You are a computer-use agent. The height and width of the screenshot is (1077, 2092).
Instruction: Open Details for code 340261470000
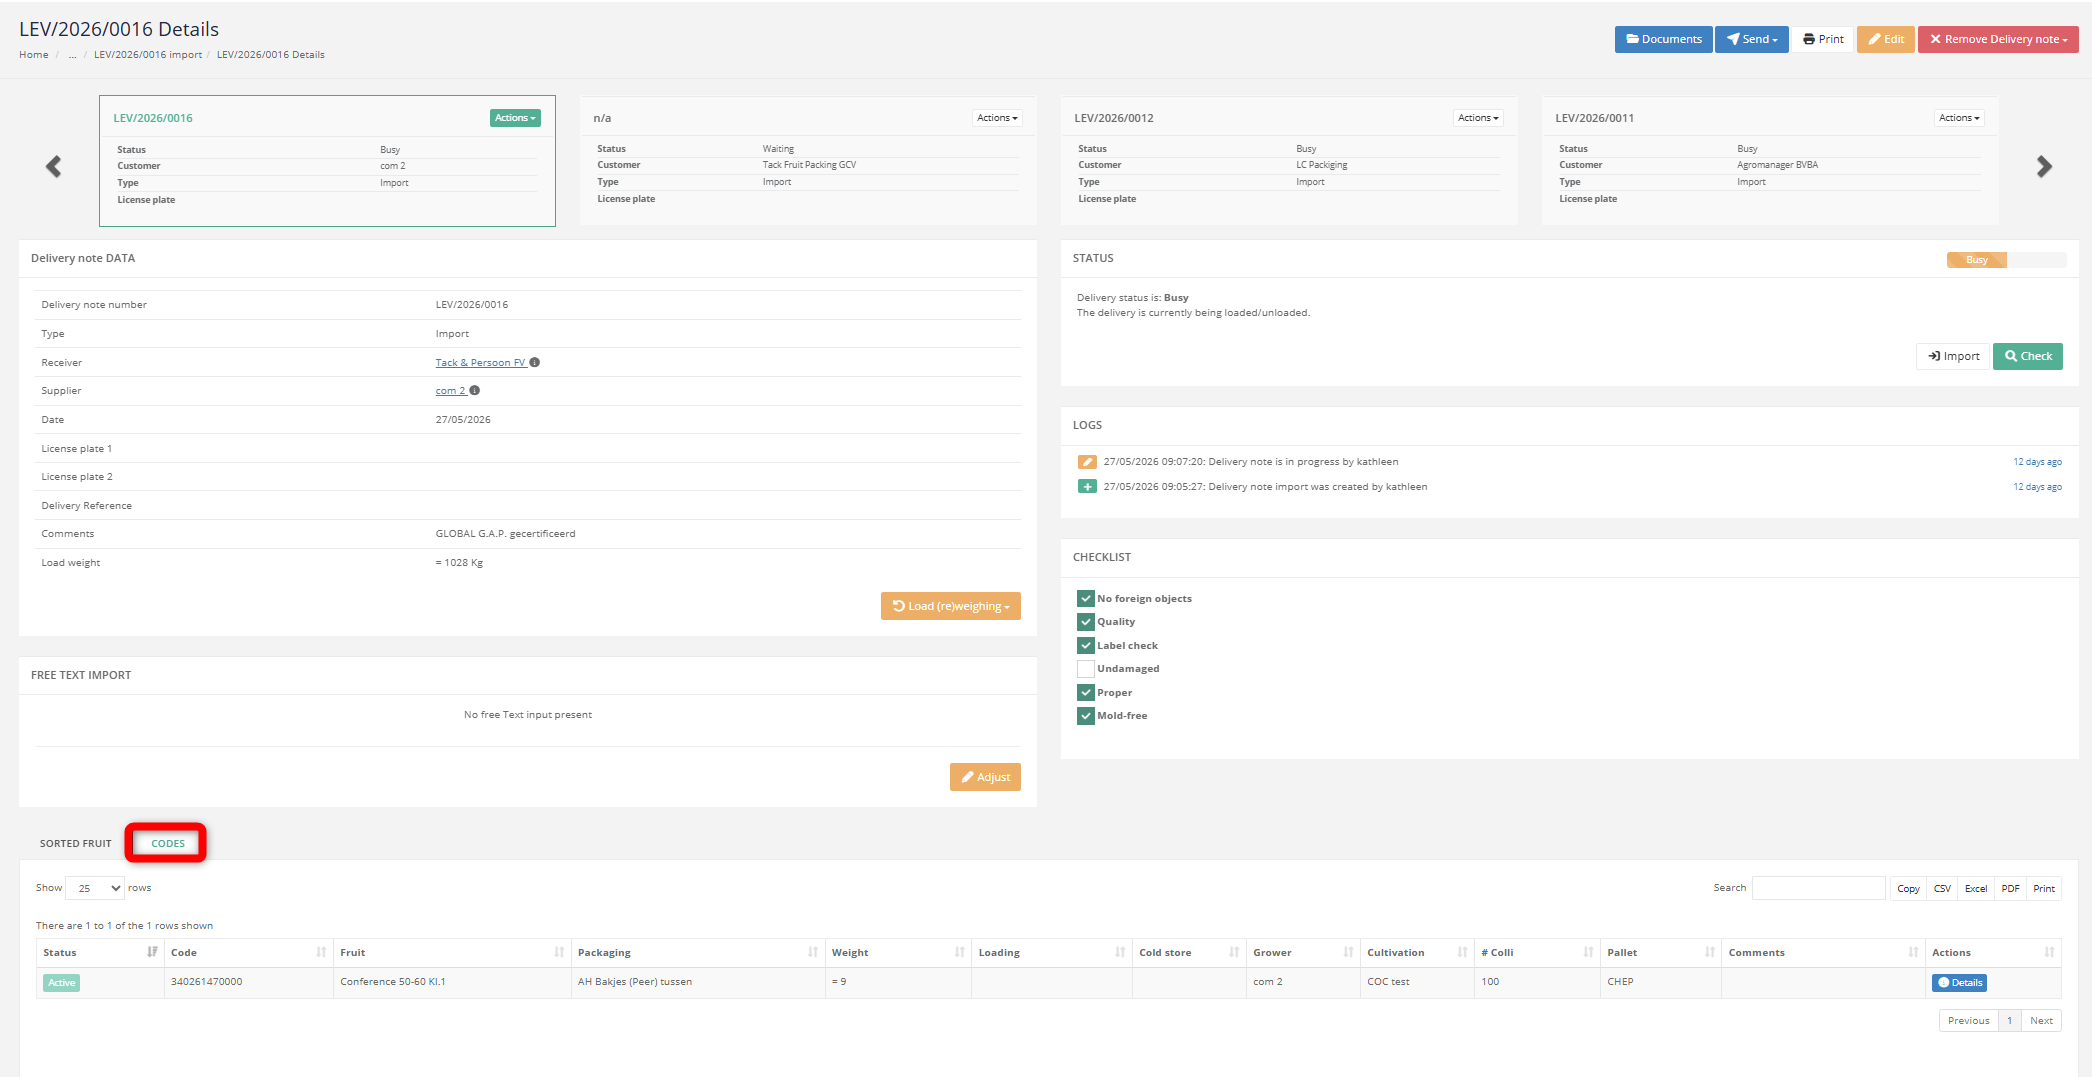point(1960,983)
